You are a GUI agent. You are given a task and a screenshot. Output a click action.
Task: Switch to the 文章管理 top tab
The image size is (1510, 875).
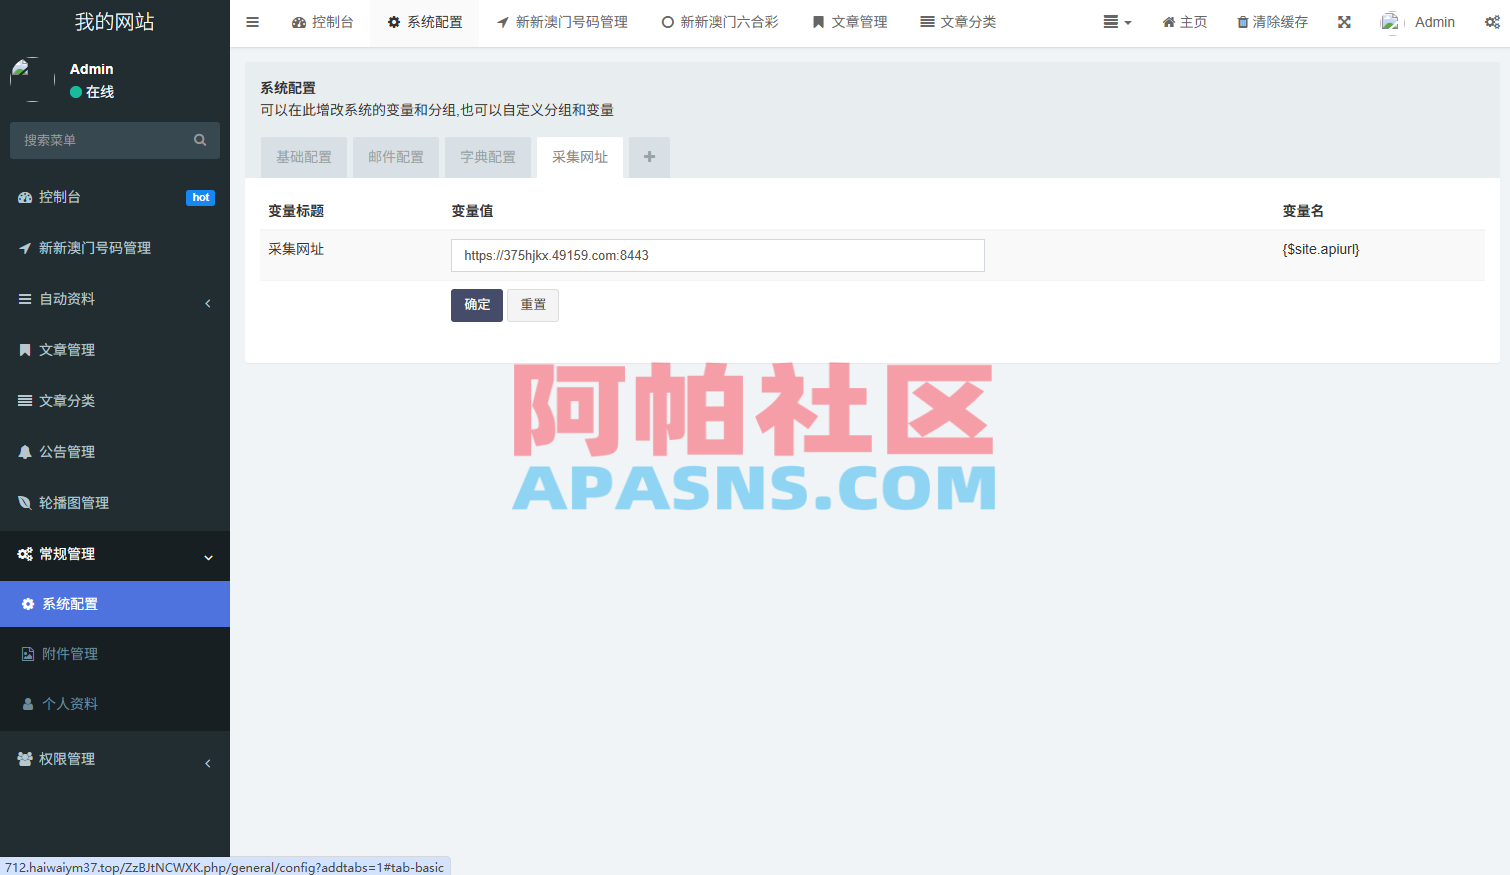(850, 22)
